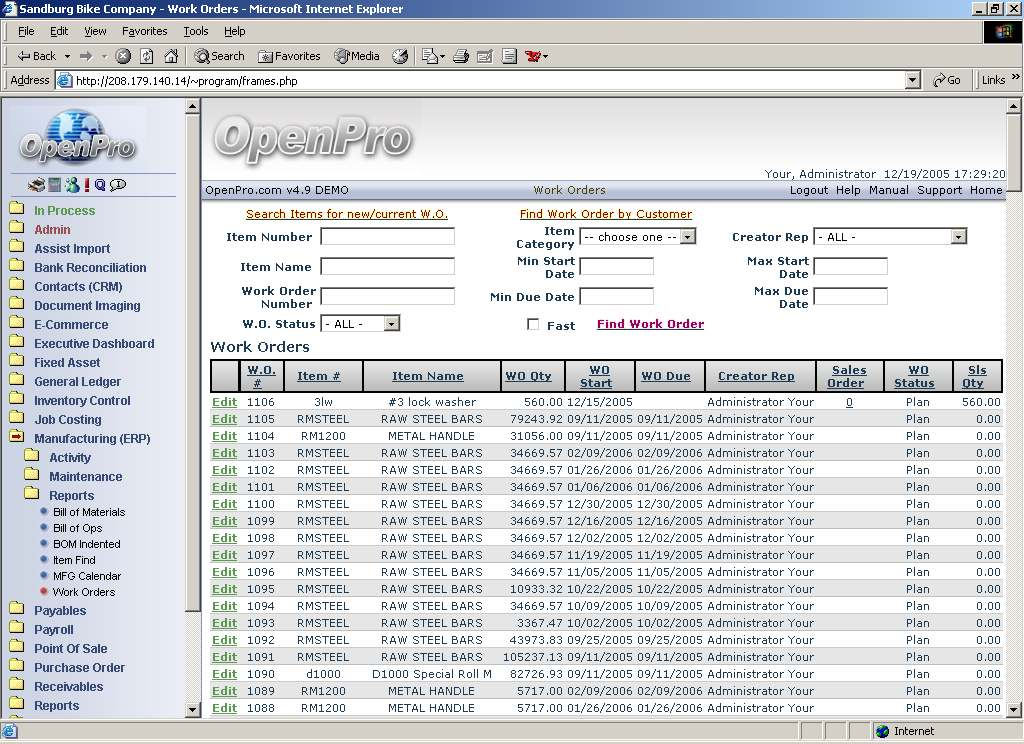Click the browser Home toolbar icon
Screen dimensions: 1024x744
[171, 56]
